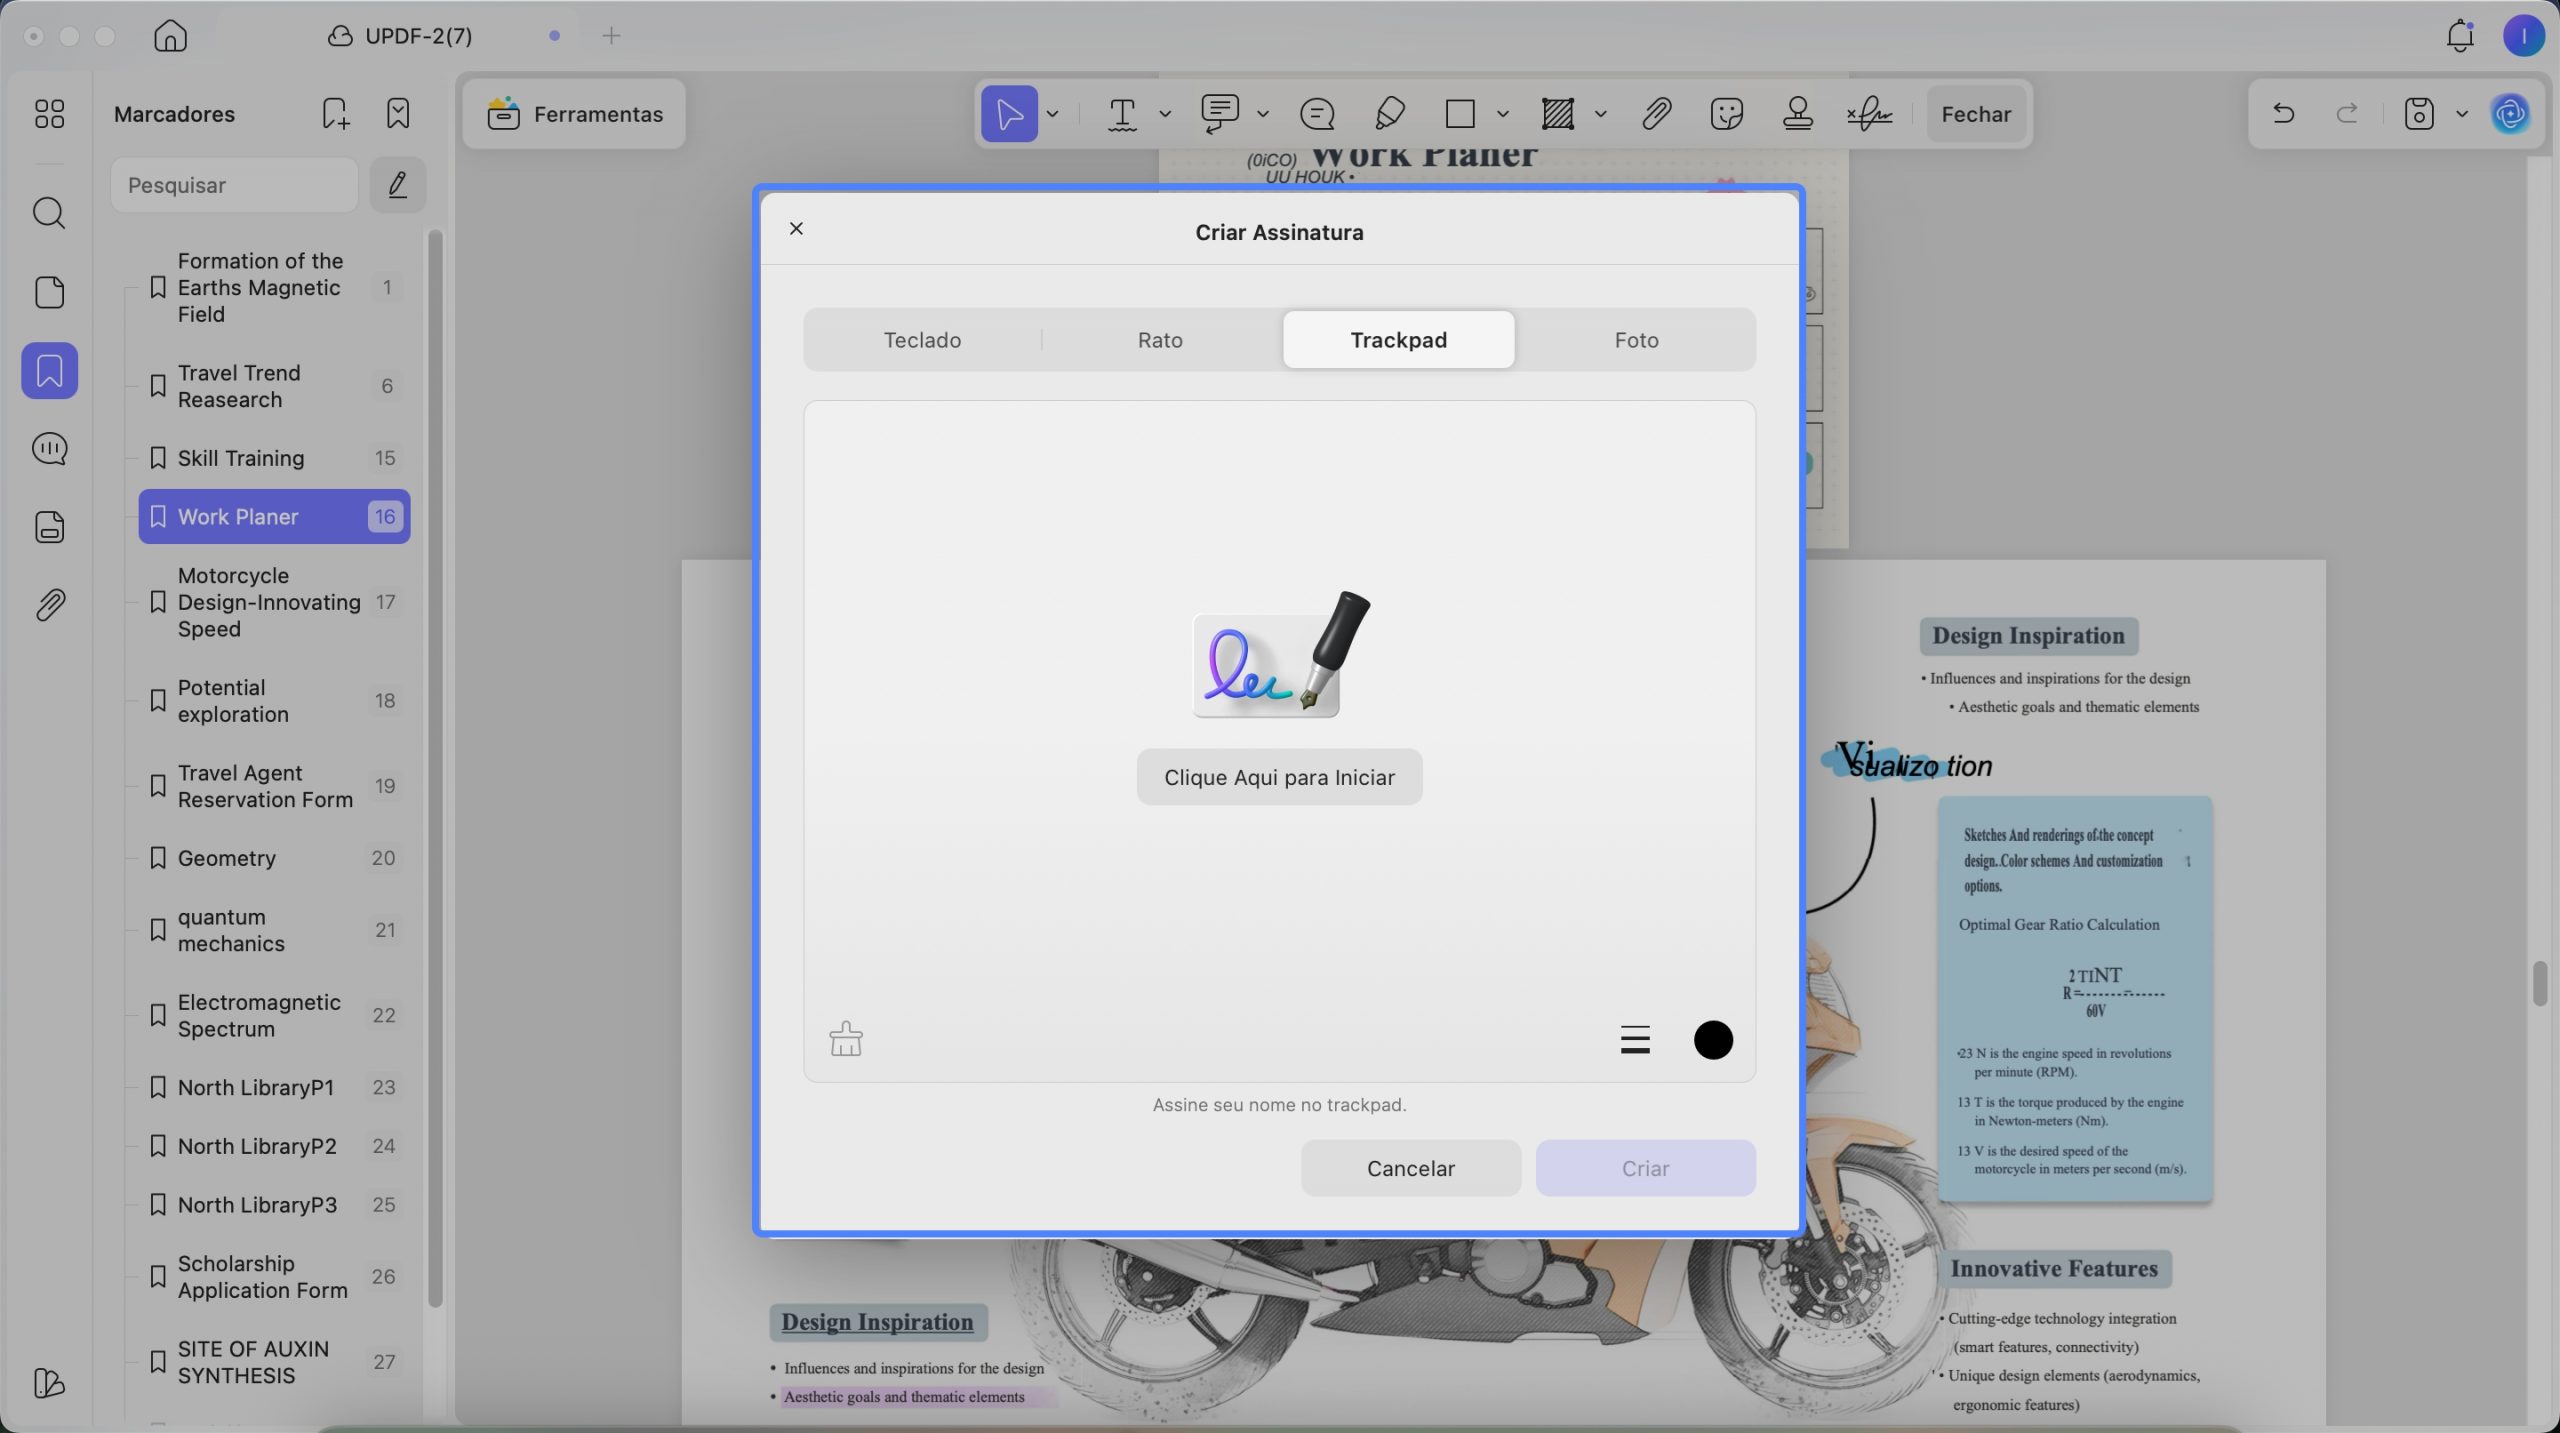The image size is (2560, 1433).
Task: Expand the selection tool dropdown arrow
Action: coord(1052,114)
